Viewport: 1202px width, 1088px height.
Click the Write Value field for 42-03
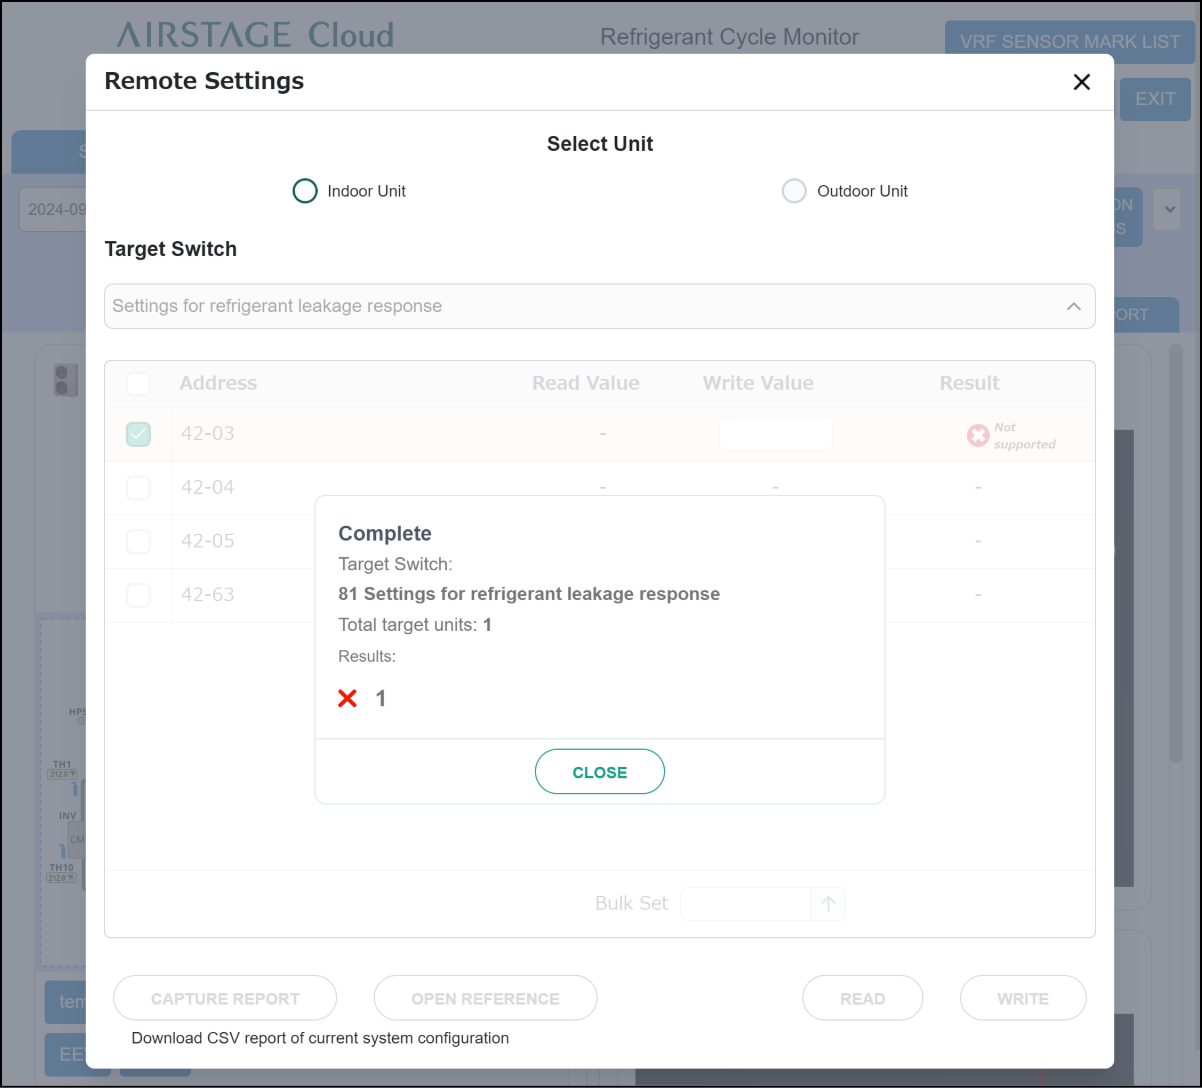tap(775, 434)
